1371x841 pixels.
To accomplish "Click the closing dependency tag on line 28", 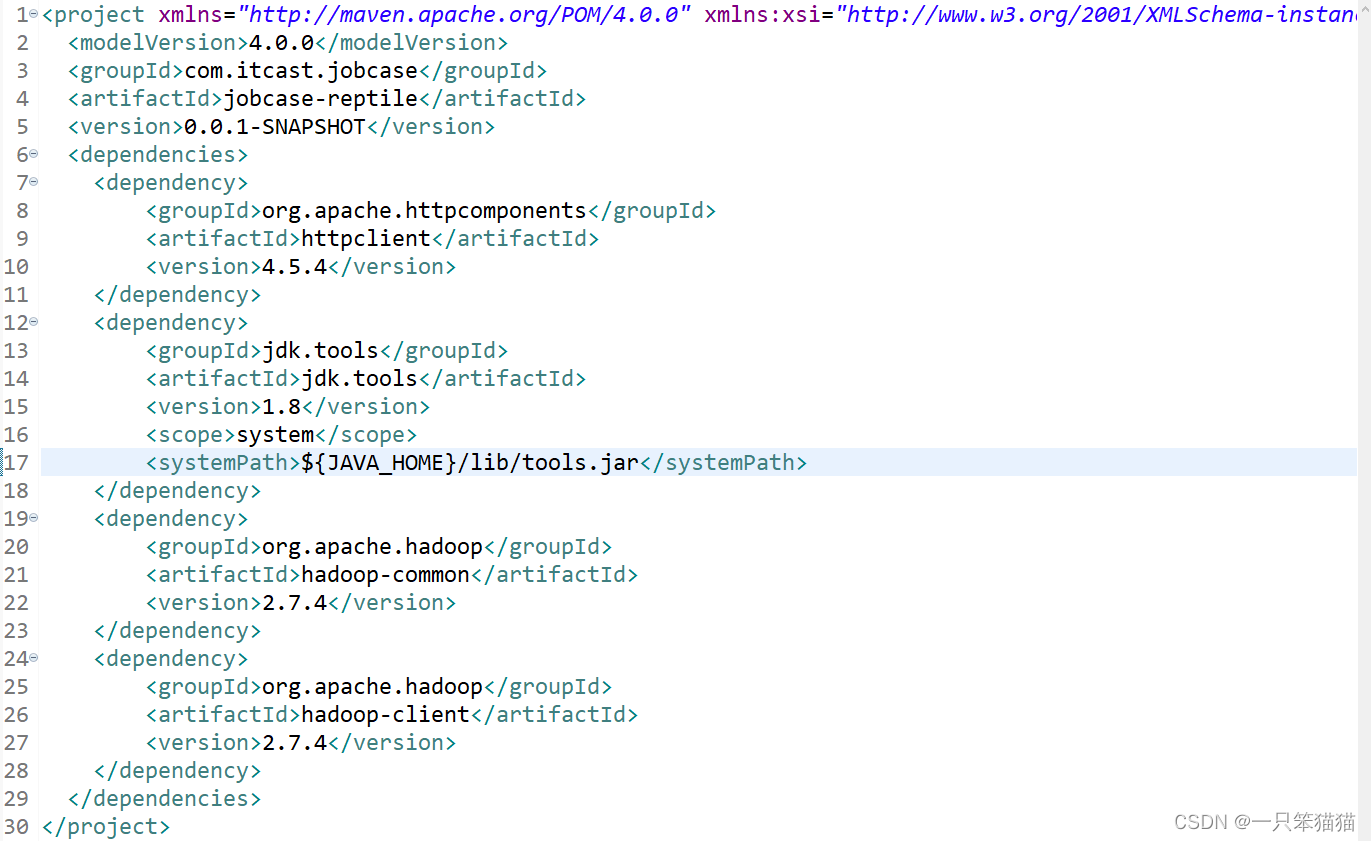I will [x=177, y=771].
